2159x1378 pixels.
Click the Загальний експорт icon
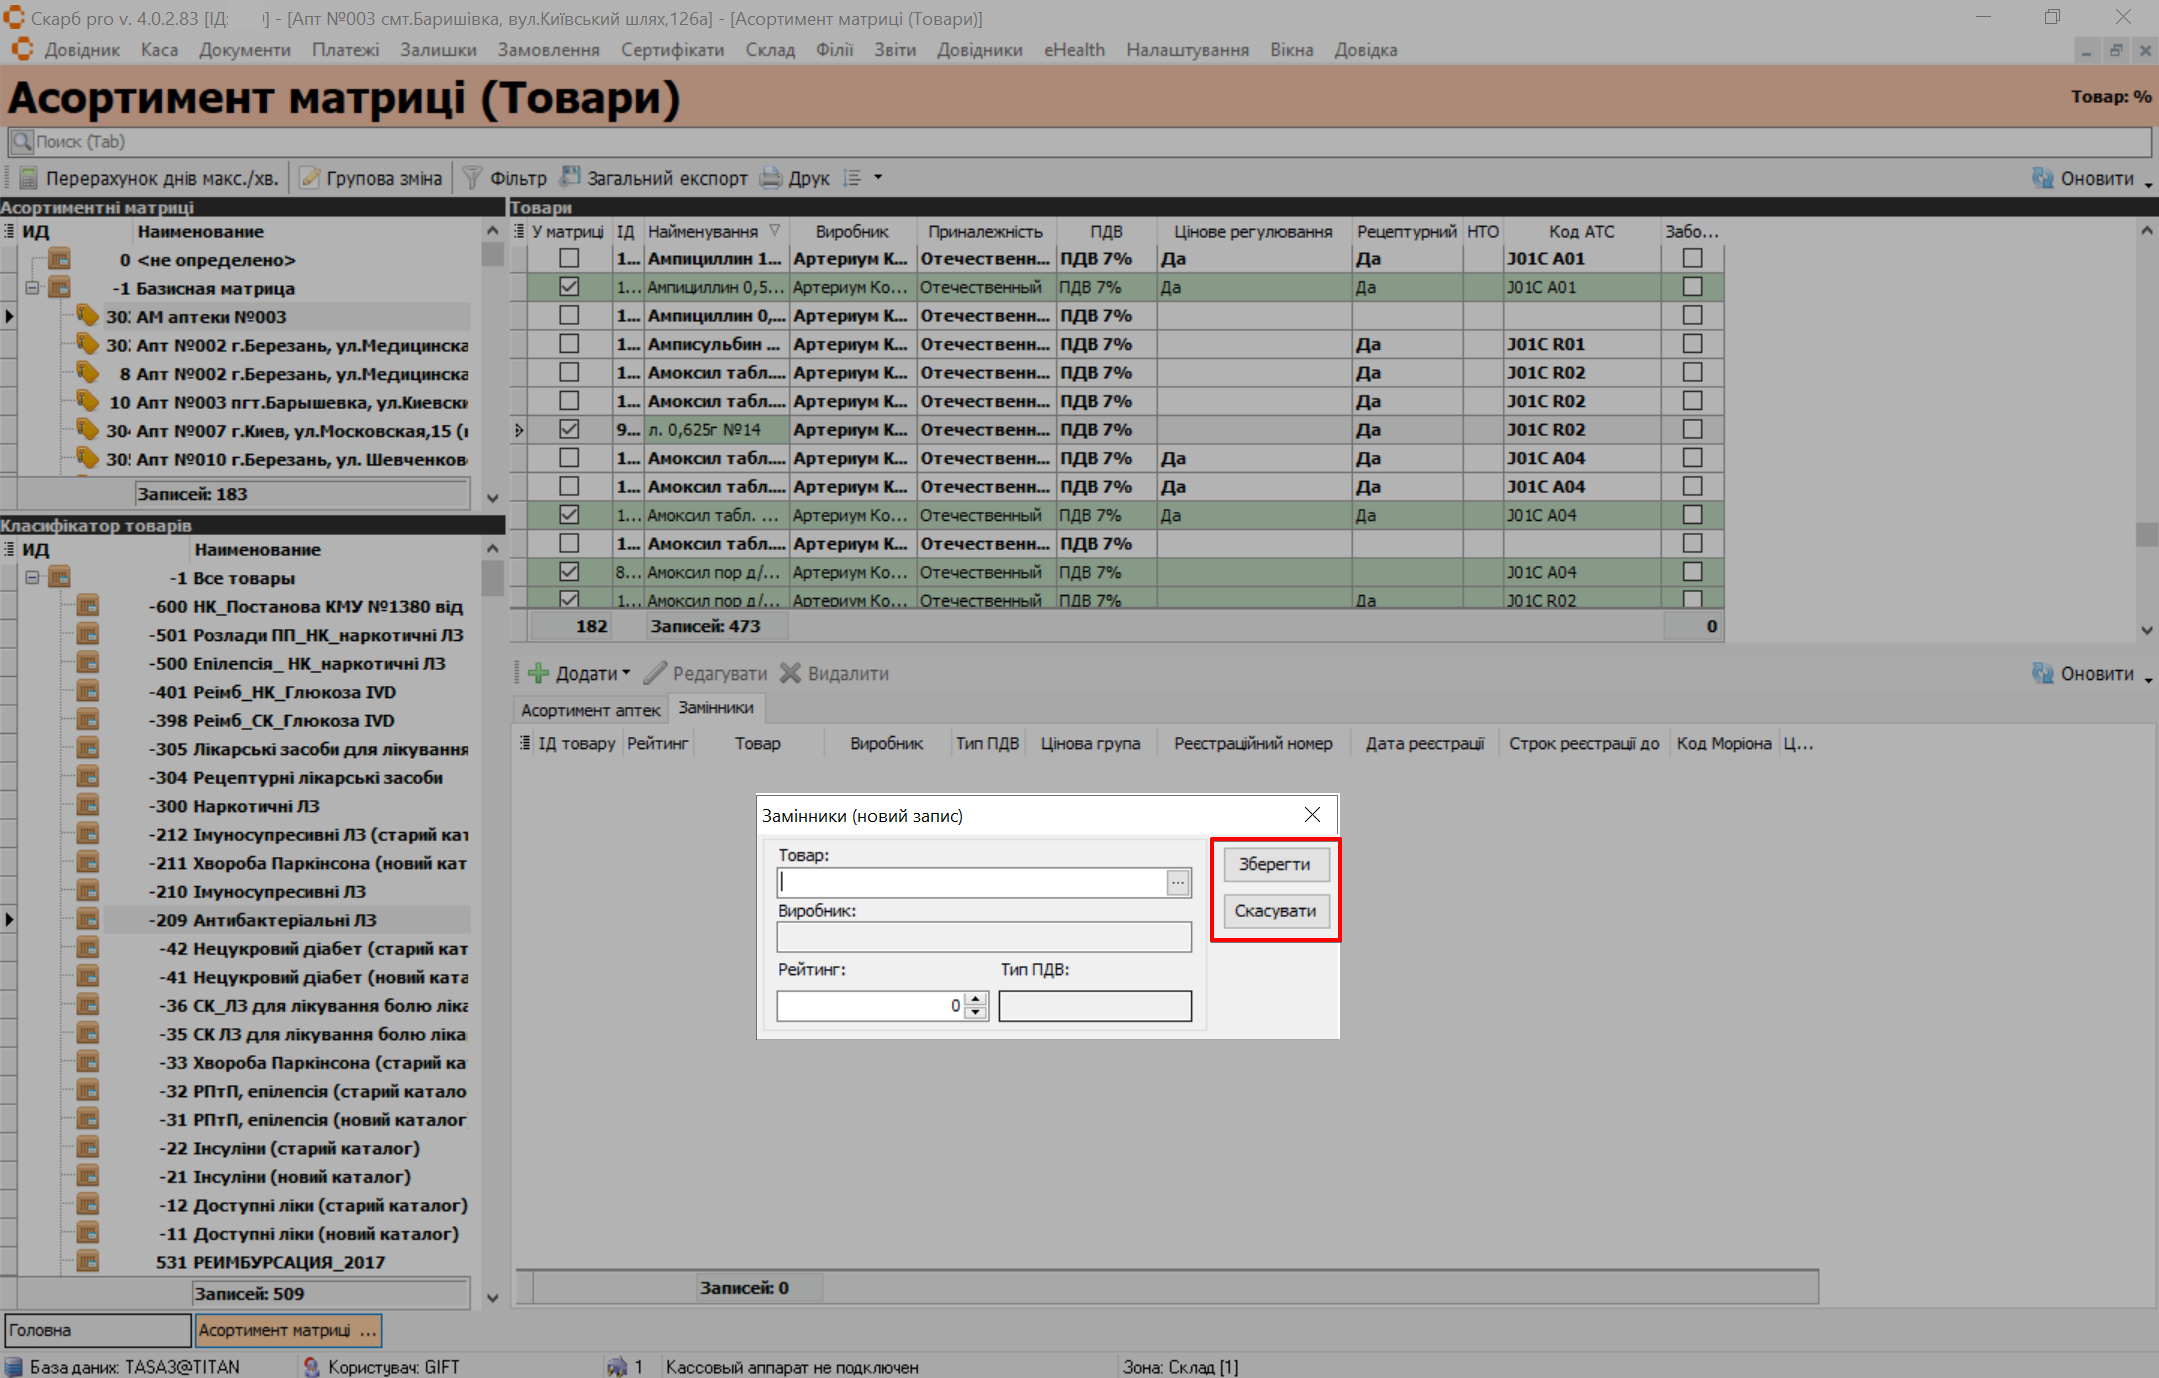click(x=570, y=178)
